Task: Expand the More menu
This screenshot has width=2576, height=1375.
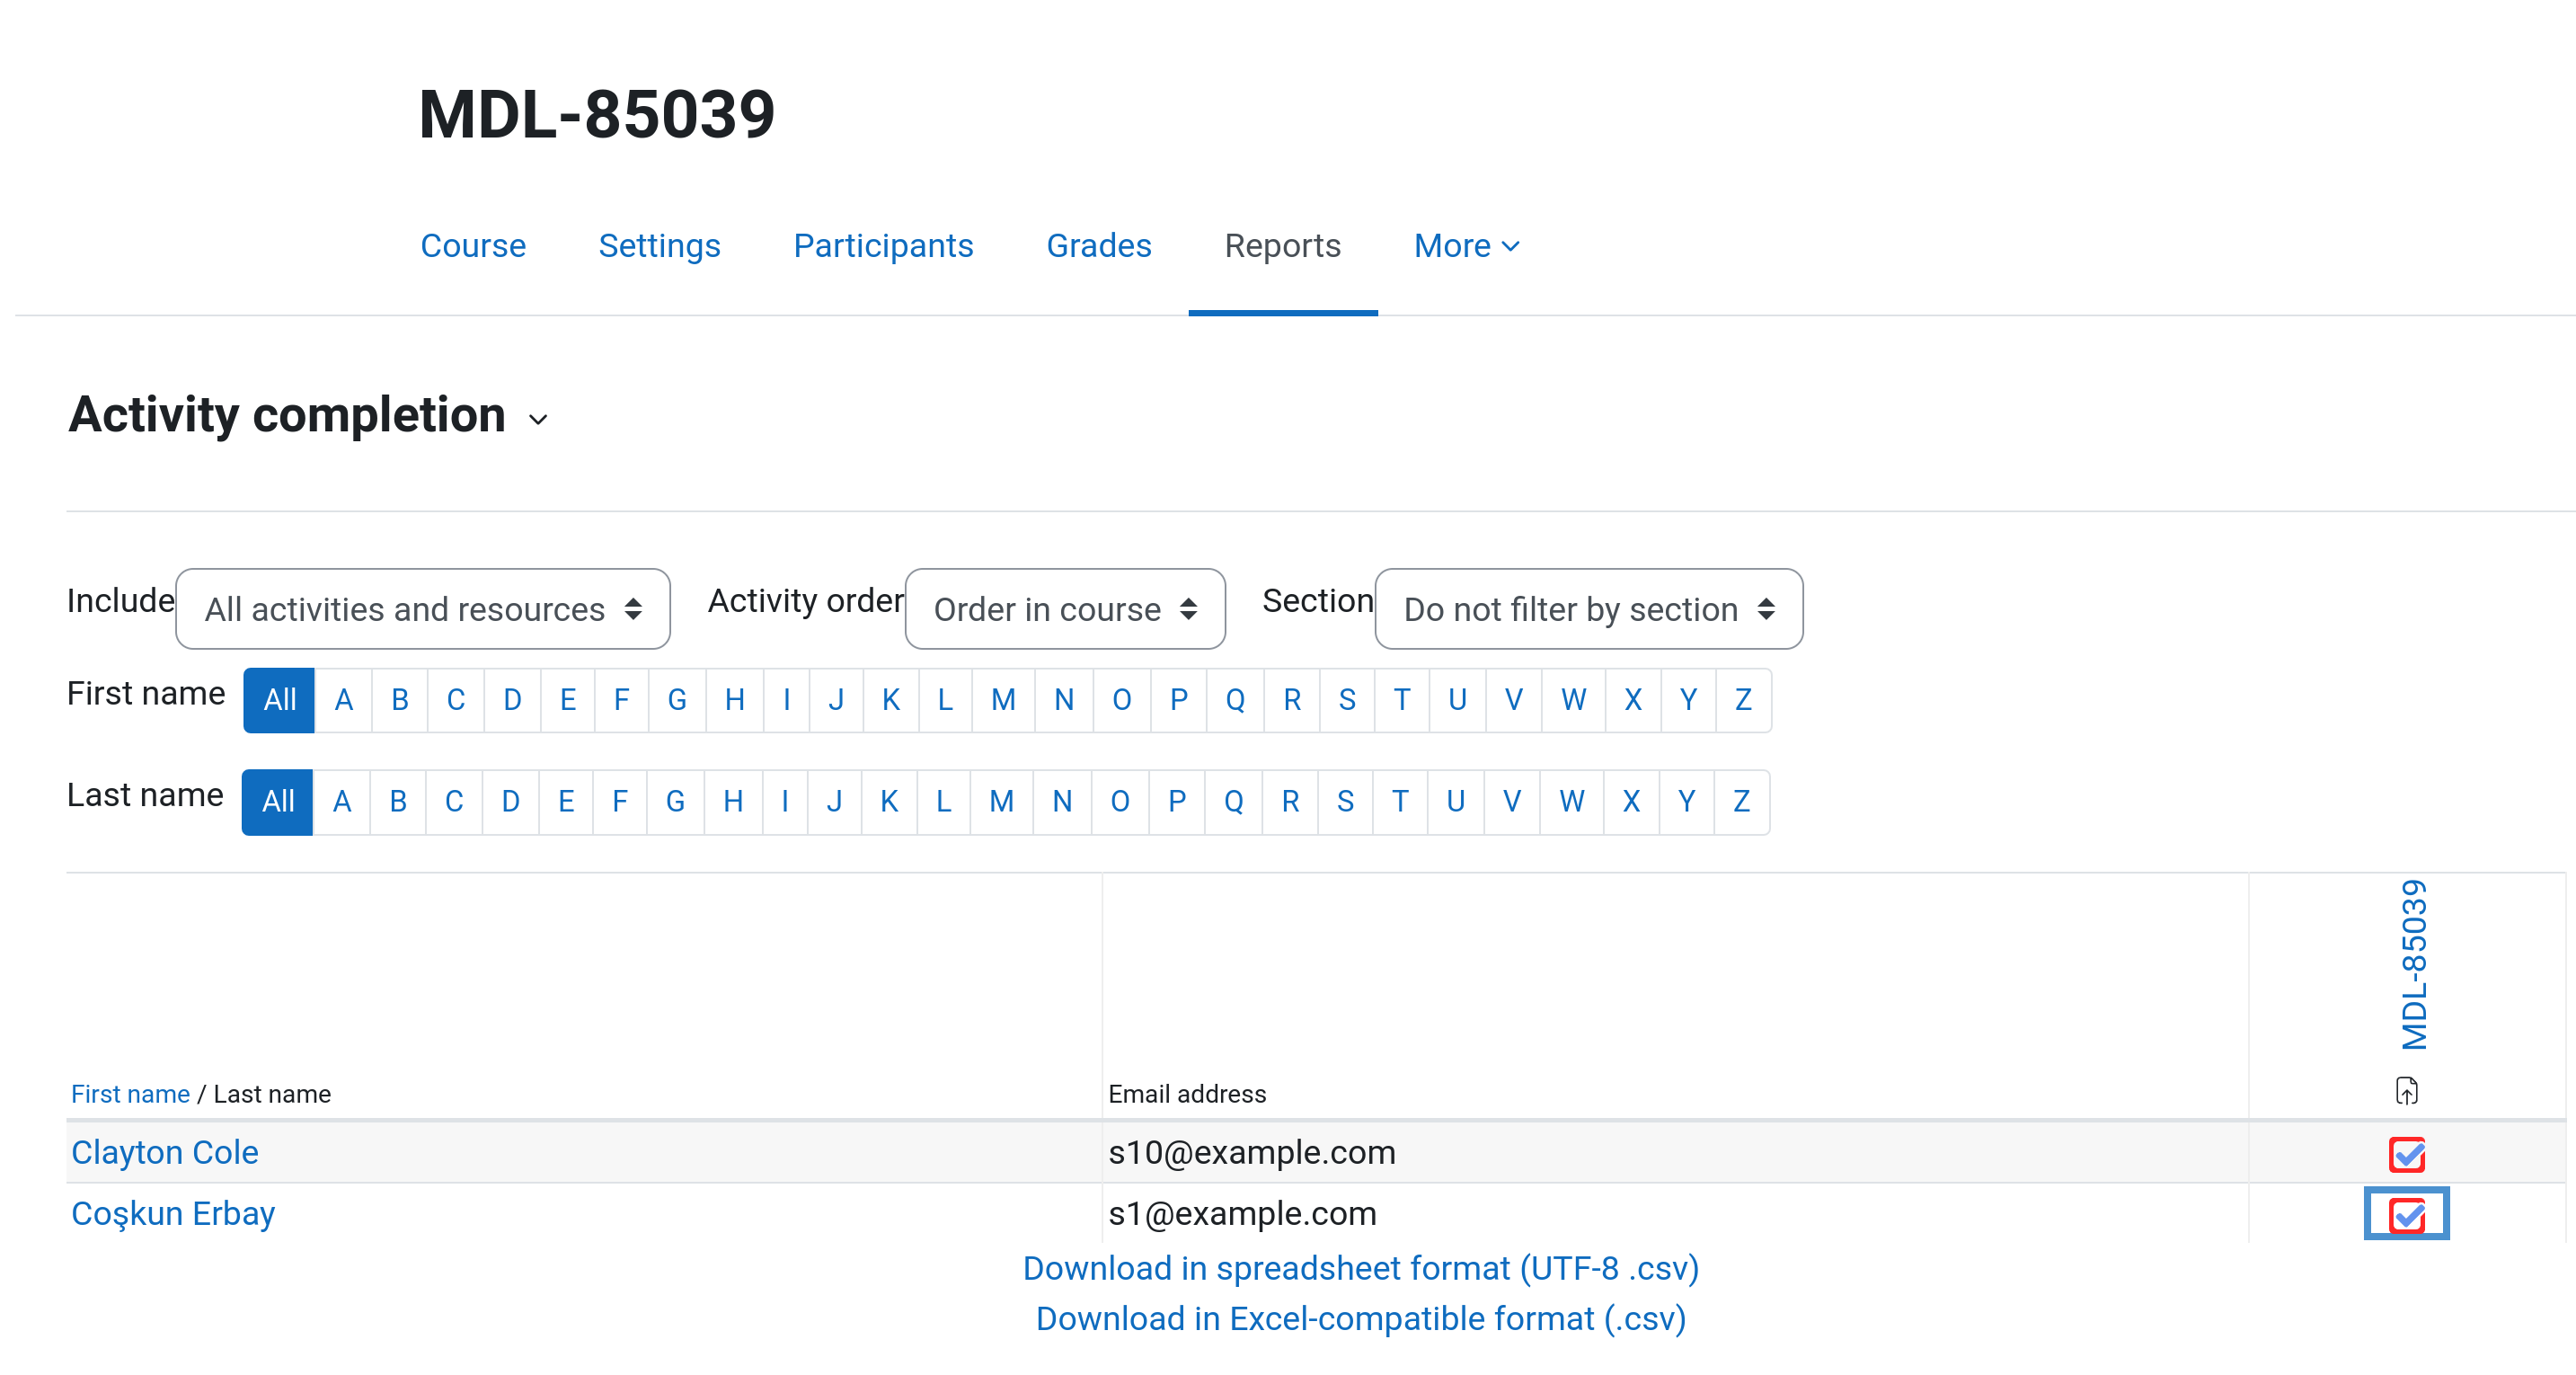Action: click(x=1466, y=246)
